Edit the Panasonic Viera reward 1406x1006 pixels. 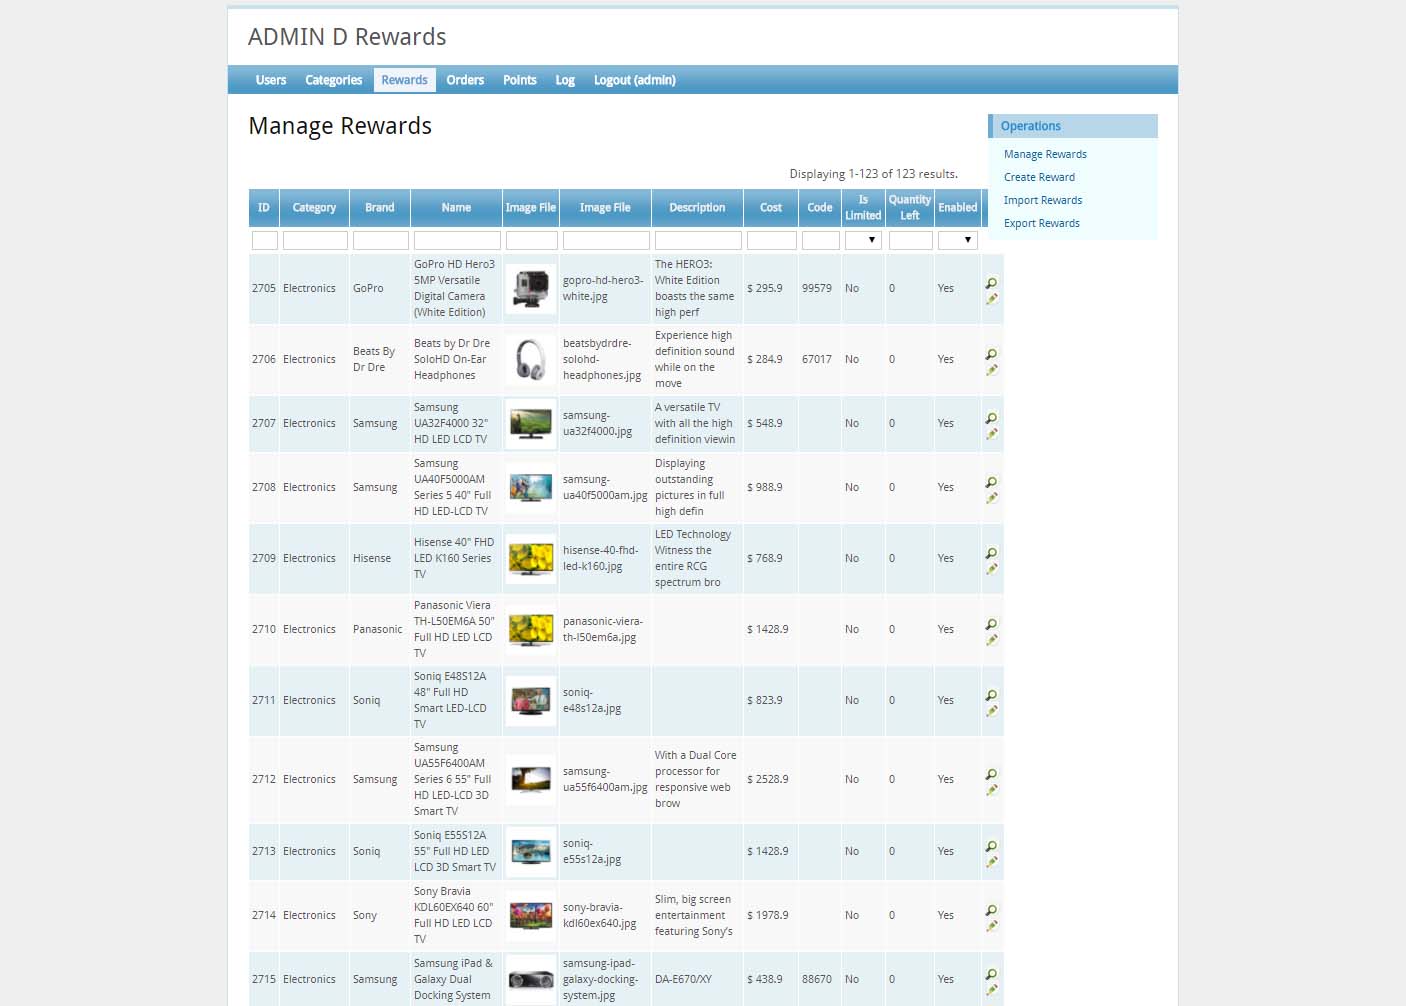[x=992, y=640]
